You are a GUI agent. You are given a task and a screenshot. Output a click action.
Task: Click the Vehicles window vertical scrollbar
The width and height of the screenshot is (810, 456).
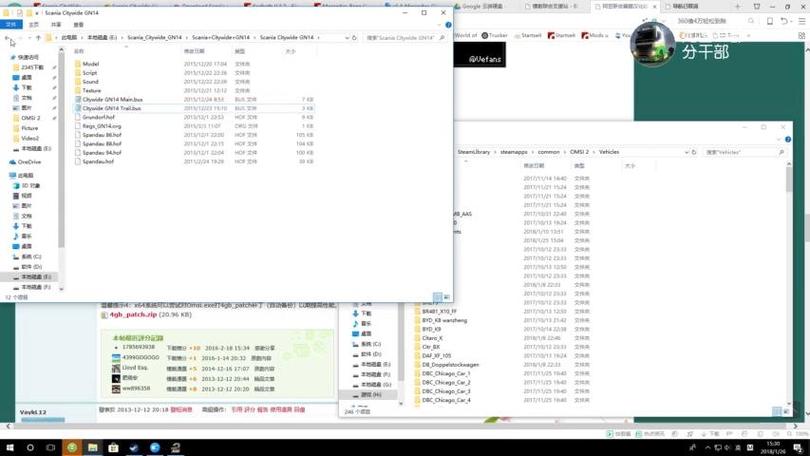(x=789, y=178)
